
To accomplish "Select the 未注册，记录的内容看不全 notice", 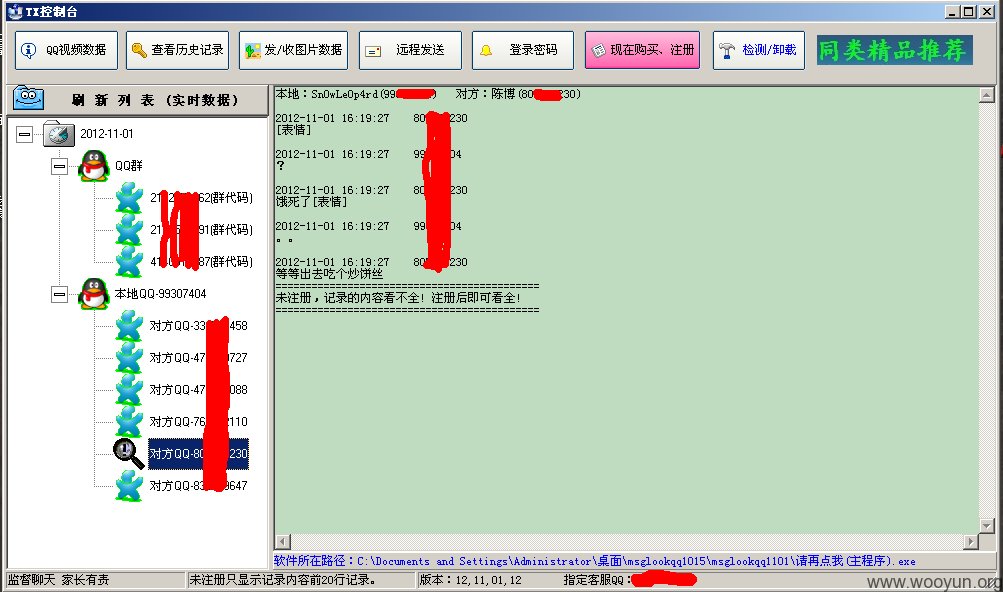I will (398, 298).
